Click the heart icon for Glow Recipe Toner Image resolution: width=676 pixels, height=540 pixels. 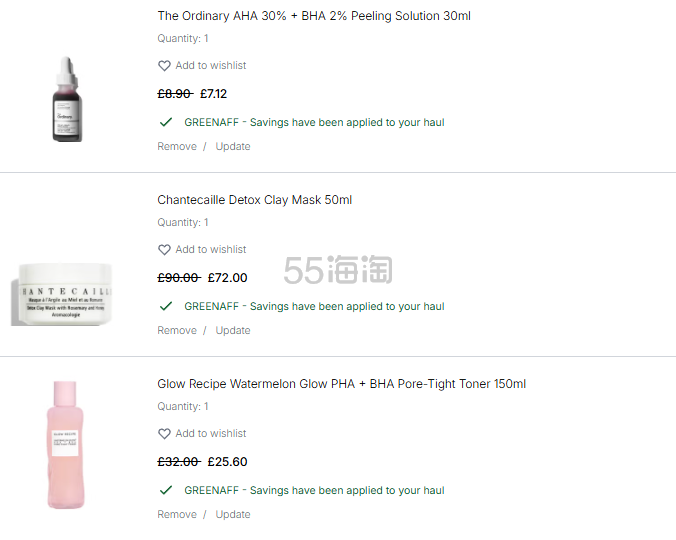(x=164, y=434)
